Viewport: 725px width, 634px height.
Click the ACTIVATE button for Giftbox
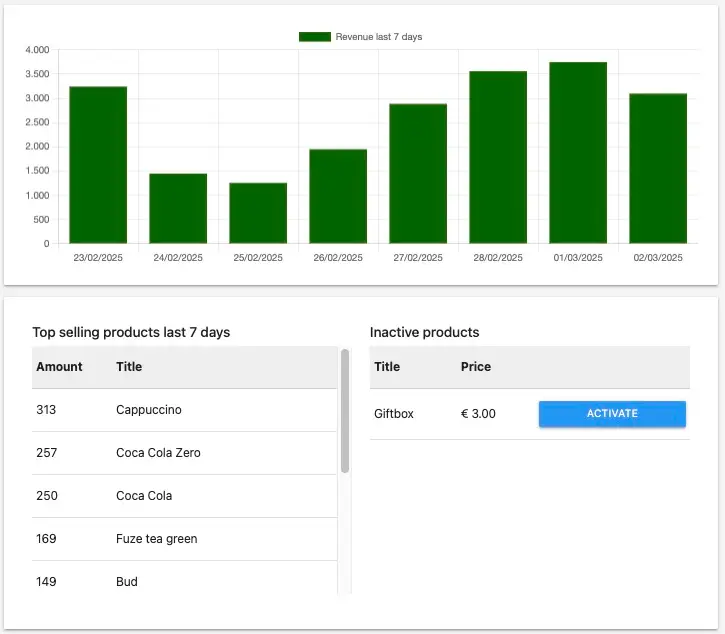click(612, 414)
